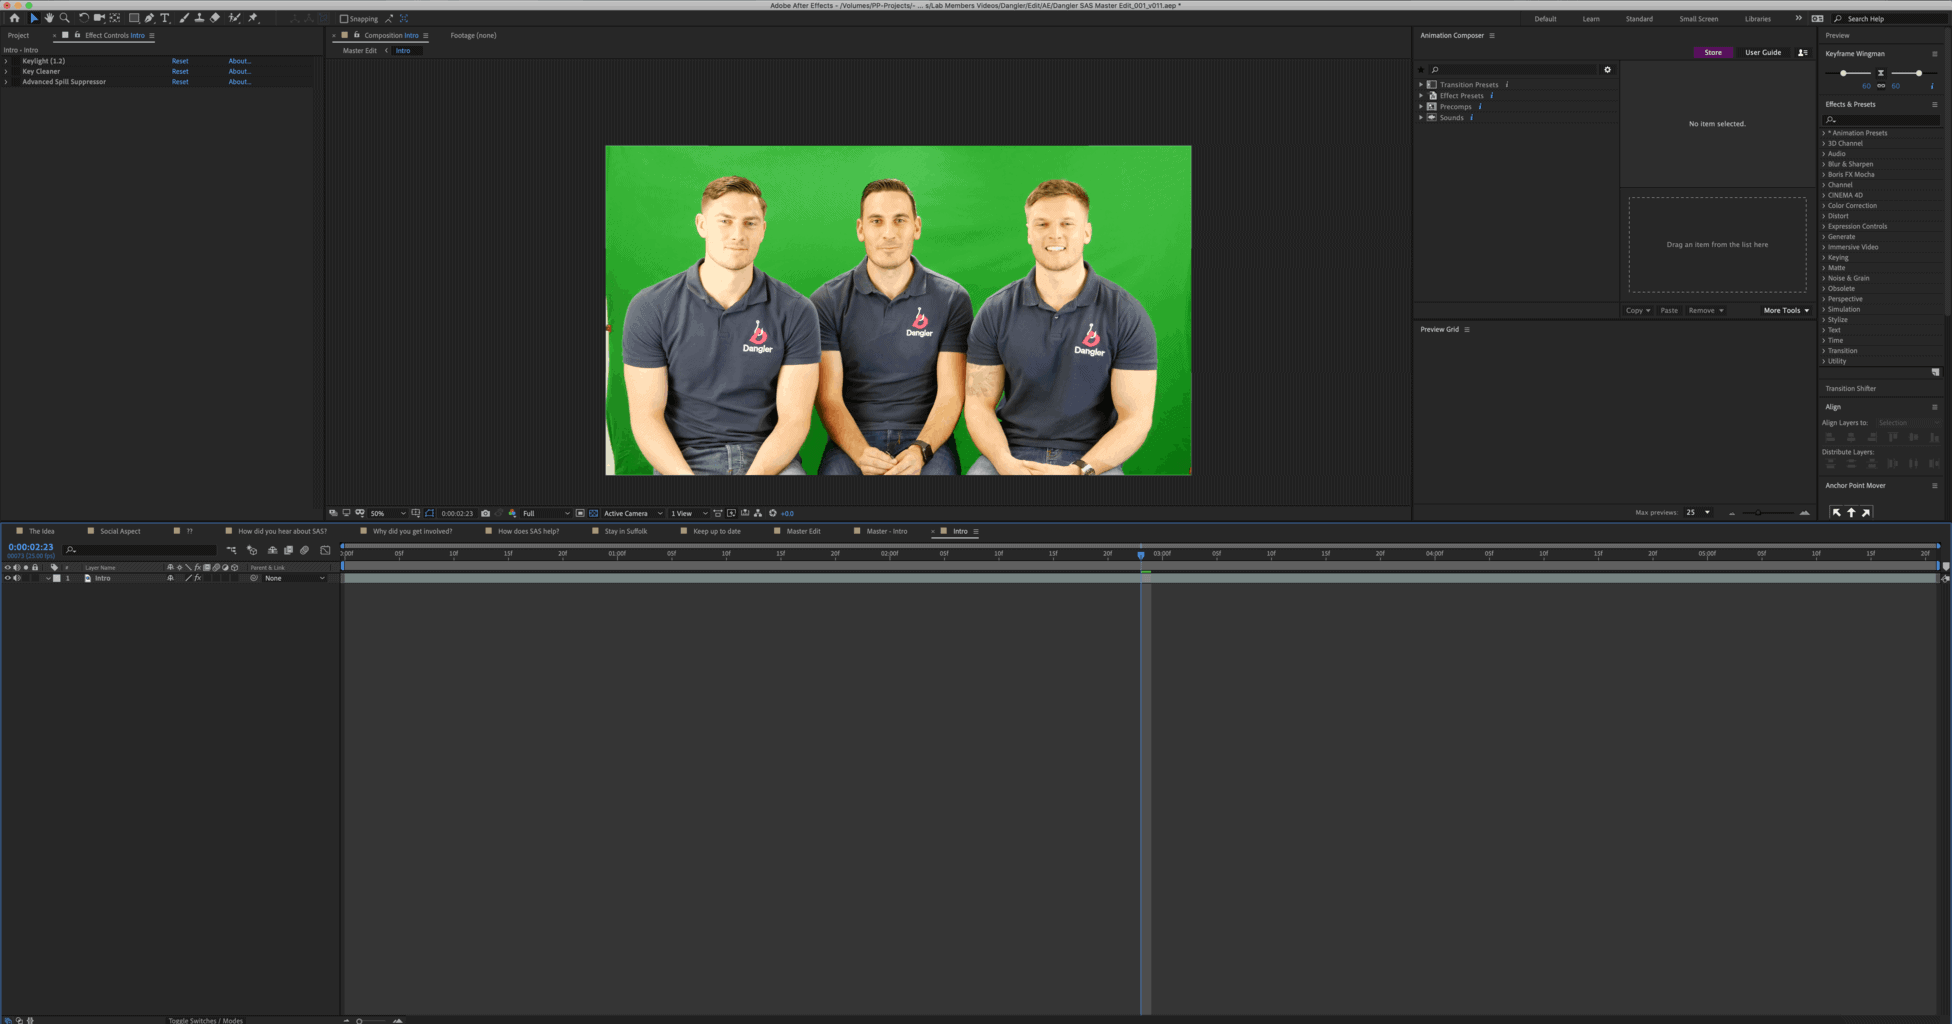Click left Keyframe Wingman slider handle

pyautogui.click(x=1843, y=73)
